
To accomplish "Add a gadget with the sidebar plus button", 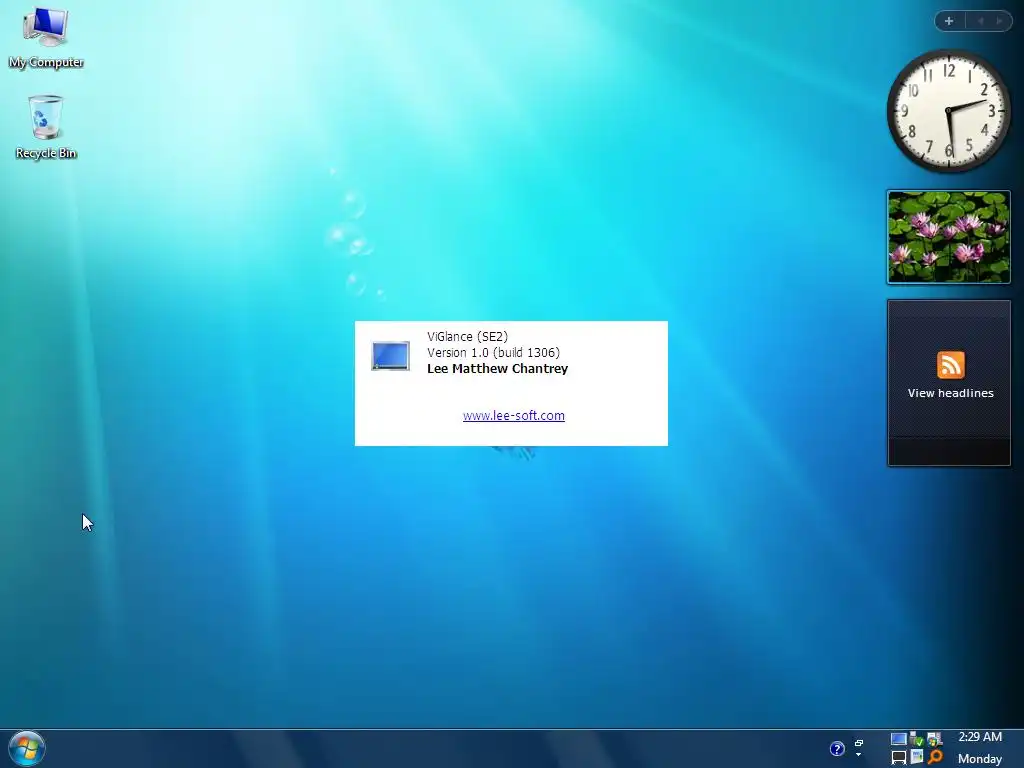I will pos(949,21).
